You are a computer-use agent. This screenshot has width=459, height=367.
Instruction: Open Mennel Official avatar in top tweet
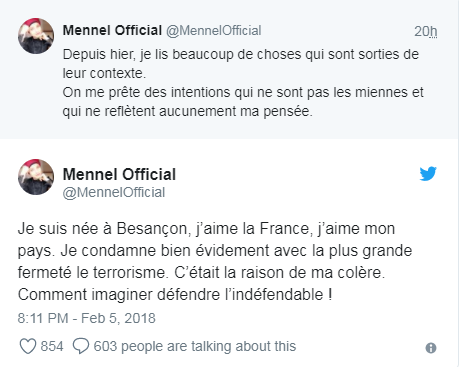point(36,36)
